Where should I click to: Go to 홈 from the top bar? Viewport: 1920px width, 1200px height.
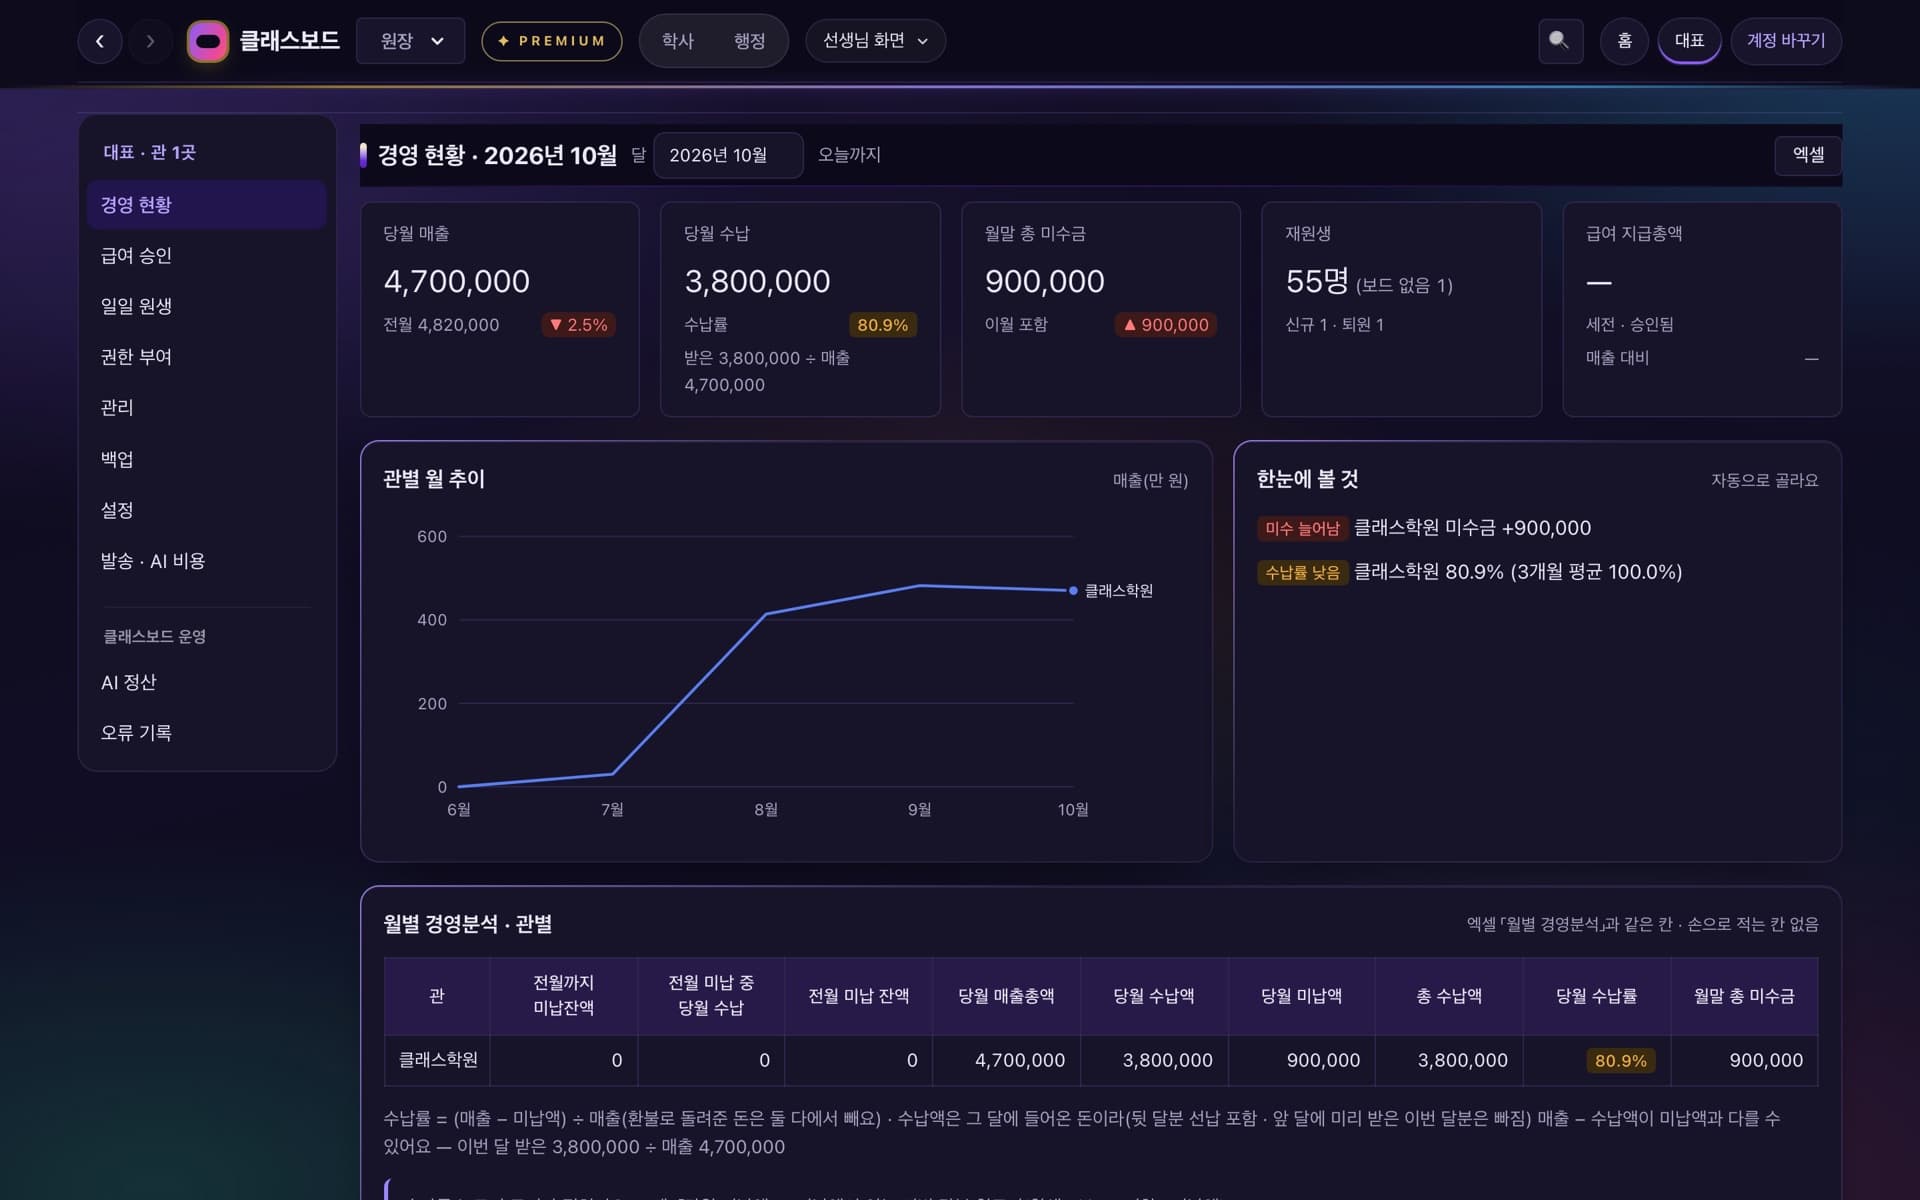tap(1624, 41)
